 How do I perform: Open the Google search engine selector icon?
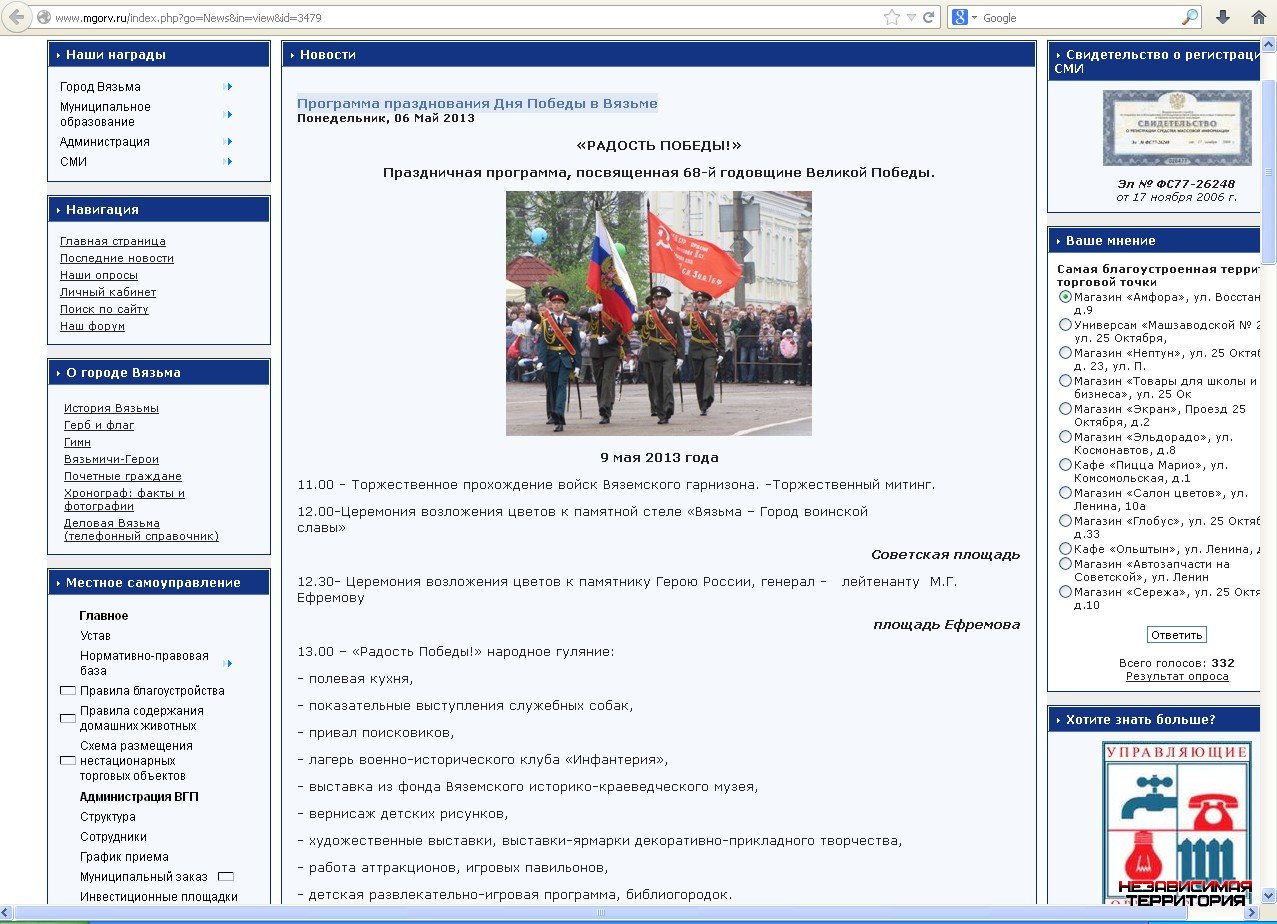click(x=963, y=17)
